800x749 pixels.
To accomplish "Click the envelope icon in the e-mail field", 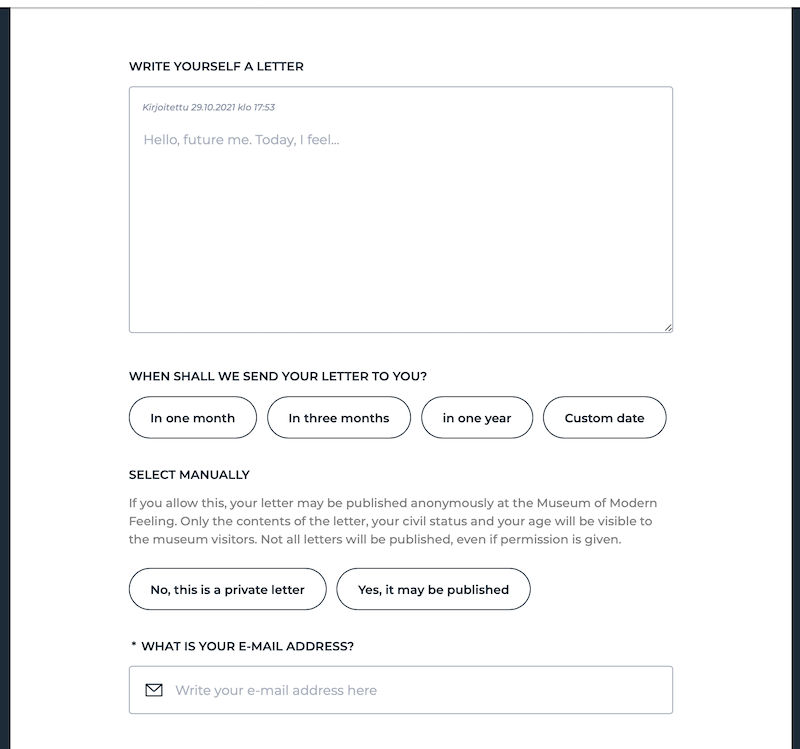I will pyautogui.click(x=154, y=690).
